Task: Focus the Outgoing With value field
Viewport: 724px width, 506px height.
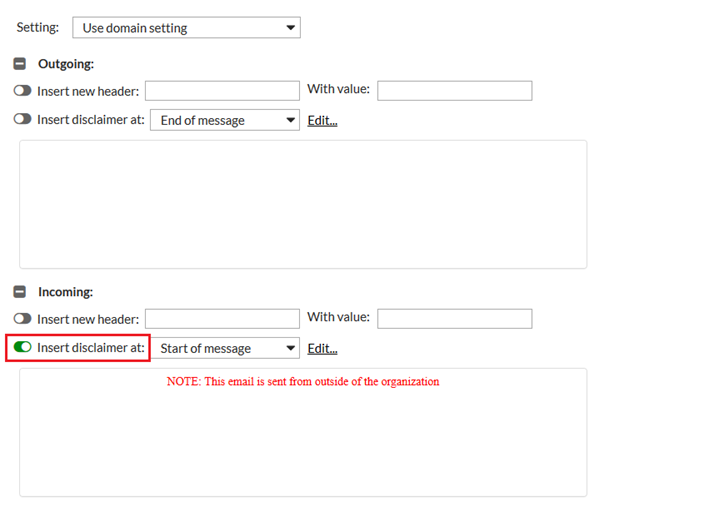Action: (454, 91)
